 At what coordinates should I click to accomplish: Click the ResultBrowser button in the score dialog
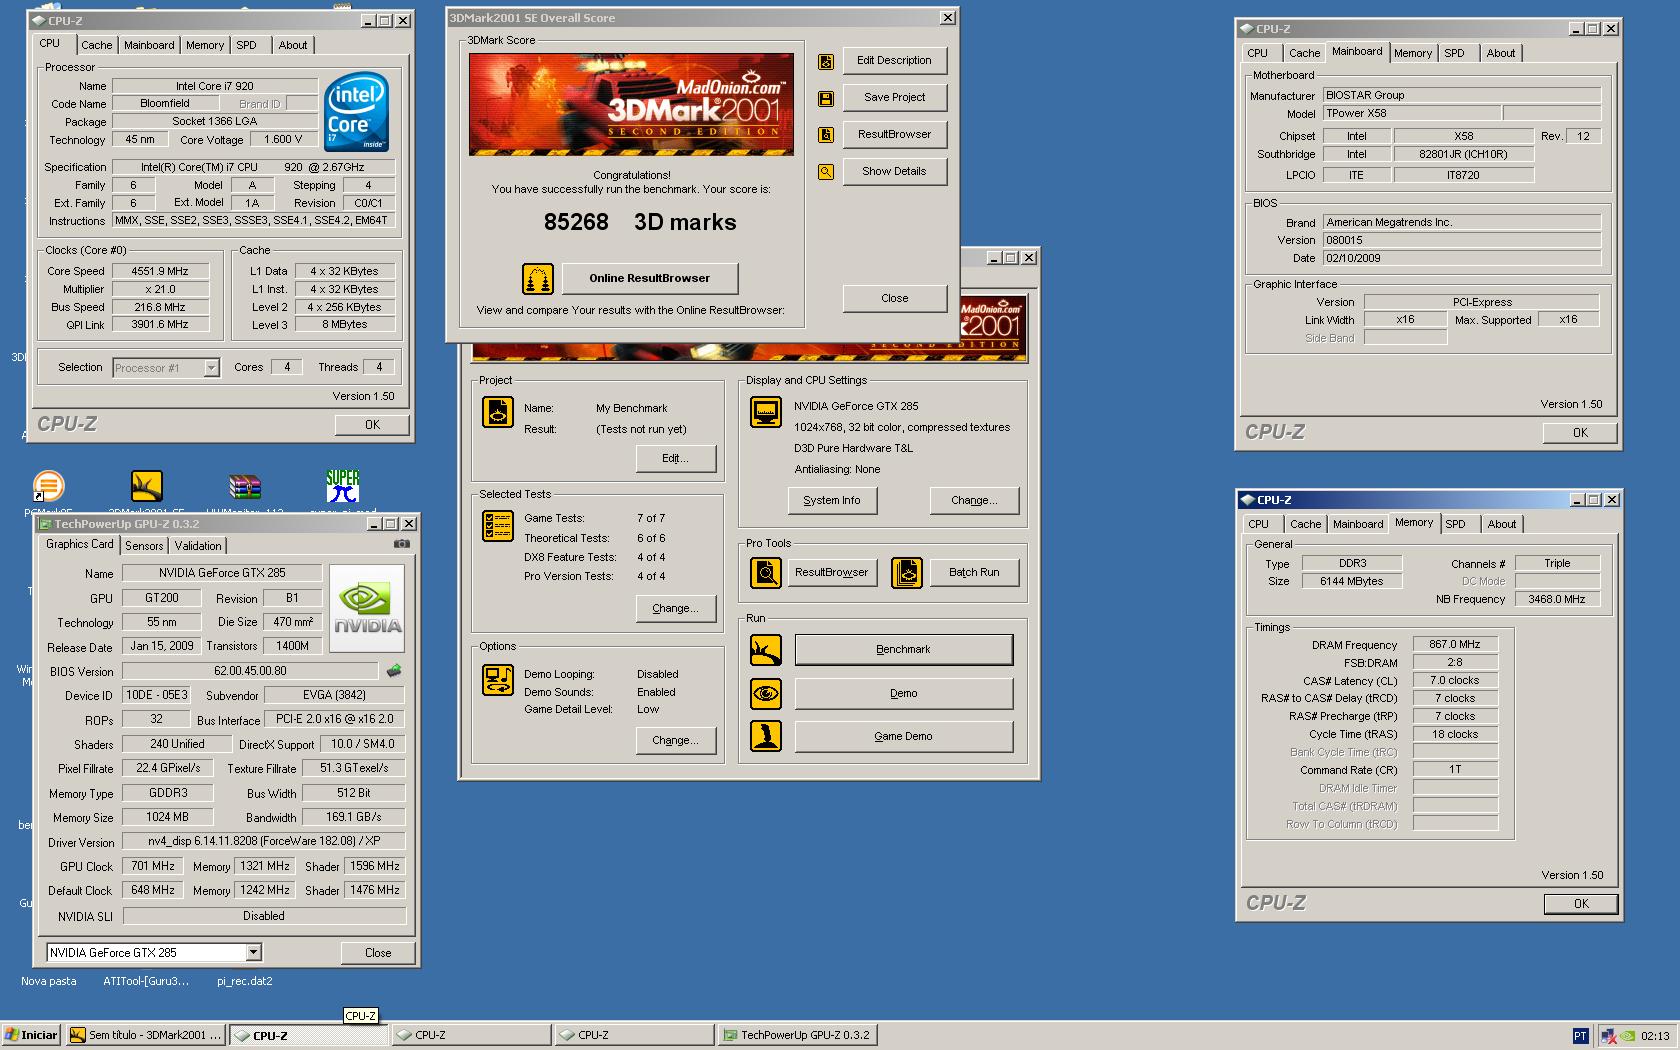click(895, 135)
